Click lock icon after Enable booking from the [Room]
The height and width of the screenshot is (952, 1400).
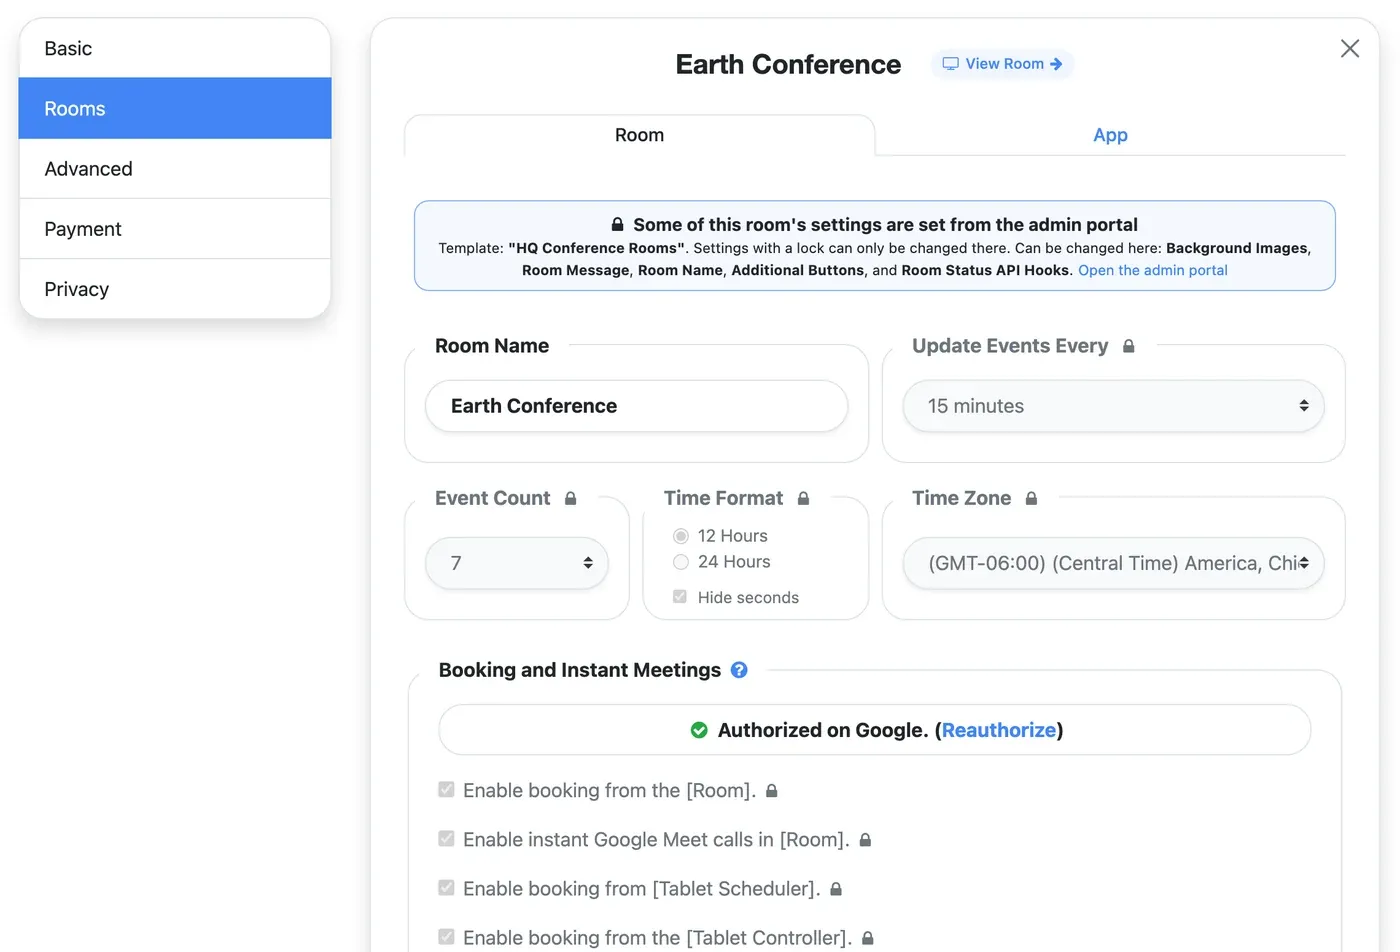pos(771,791)
